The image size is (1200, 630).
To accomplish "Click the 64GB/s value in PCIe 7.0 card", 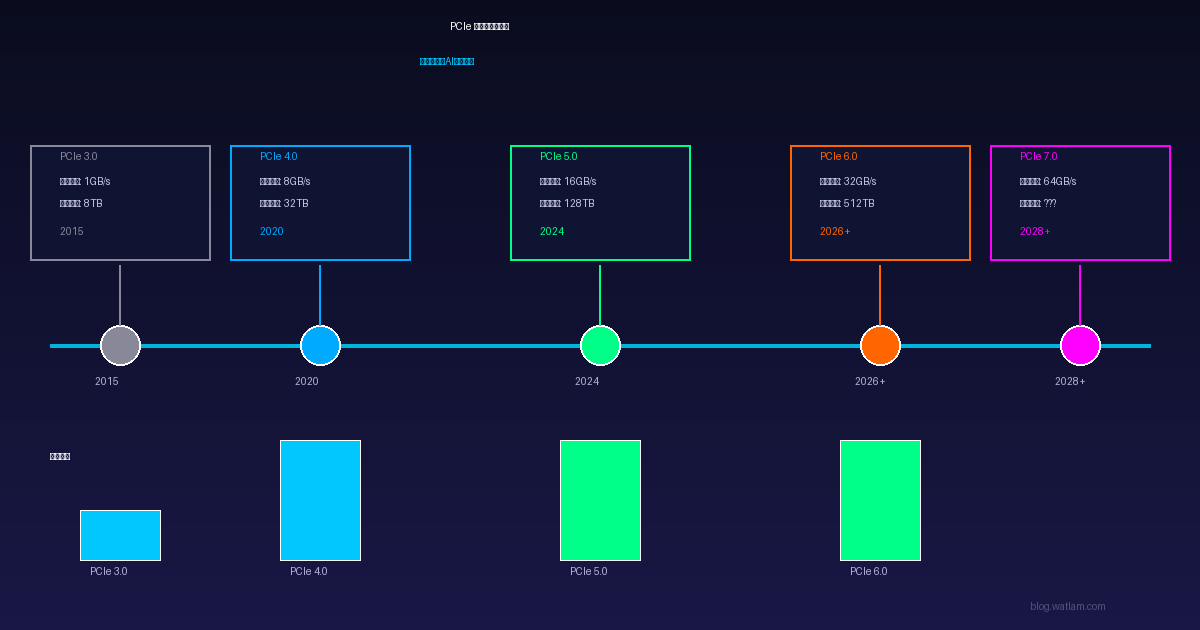I will point(1060,182).
